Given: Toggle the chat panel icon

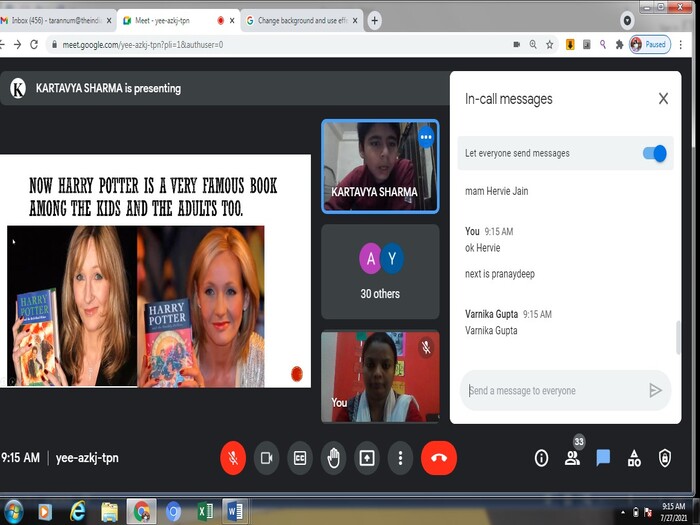Looking at the screenshot, I should [x=603, y=458].
